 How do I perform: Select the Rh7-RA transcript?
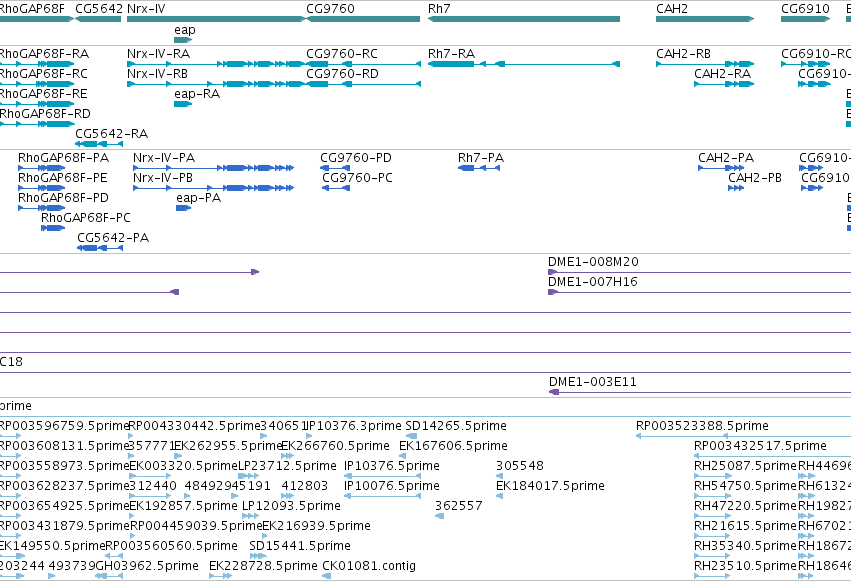[x=524, y=64]
